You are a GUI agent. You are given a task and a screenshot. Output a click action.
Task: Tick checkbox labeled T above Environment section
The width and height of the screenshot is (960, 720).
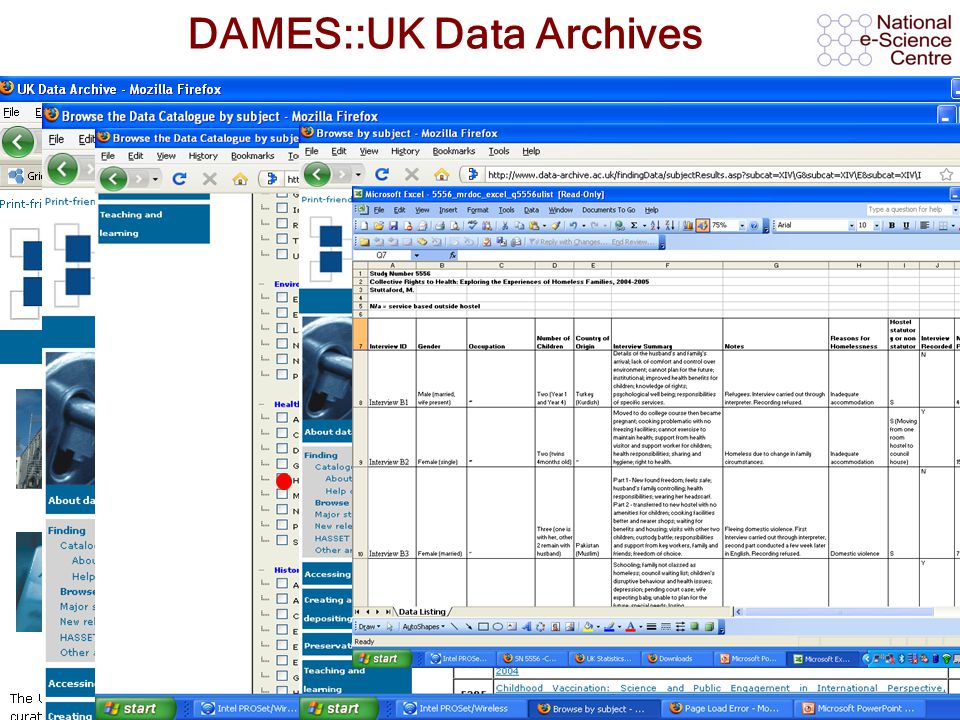pos(282,239)
